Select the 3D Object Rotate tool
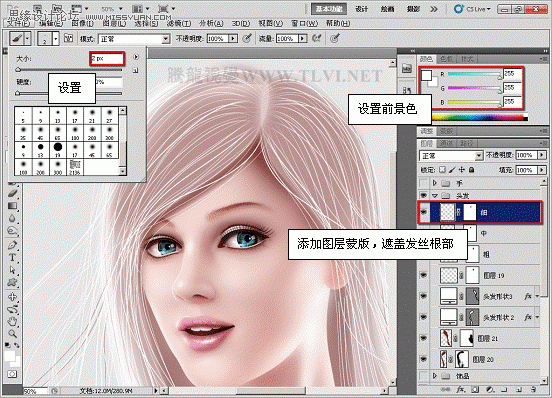552x398 pixels. (x=12, y=296)
